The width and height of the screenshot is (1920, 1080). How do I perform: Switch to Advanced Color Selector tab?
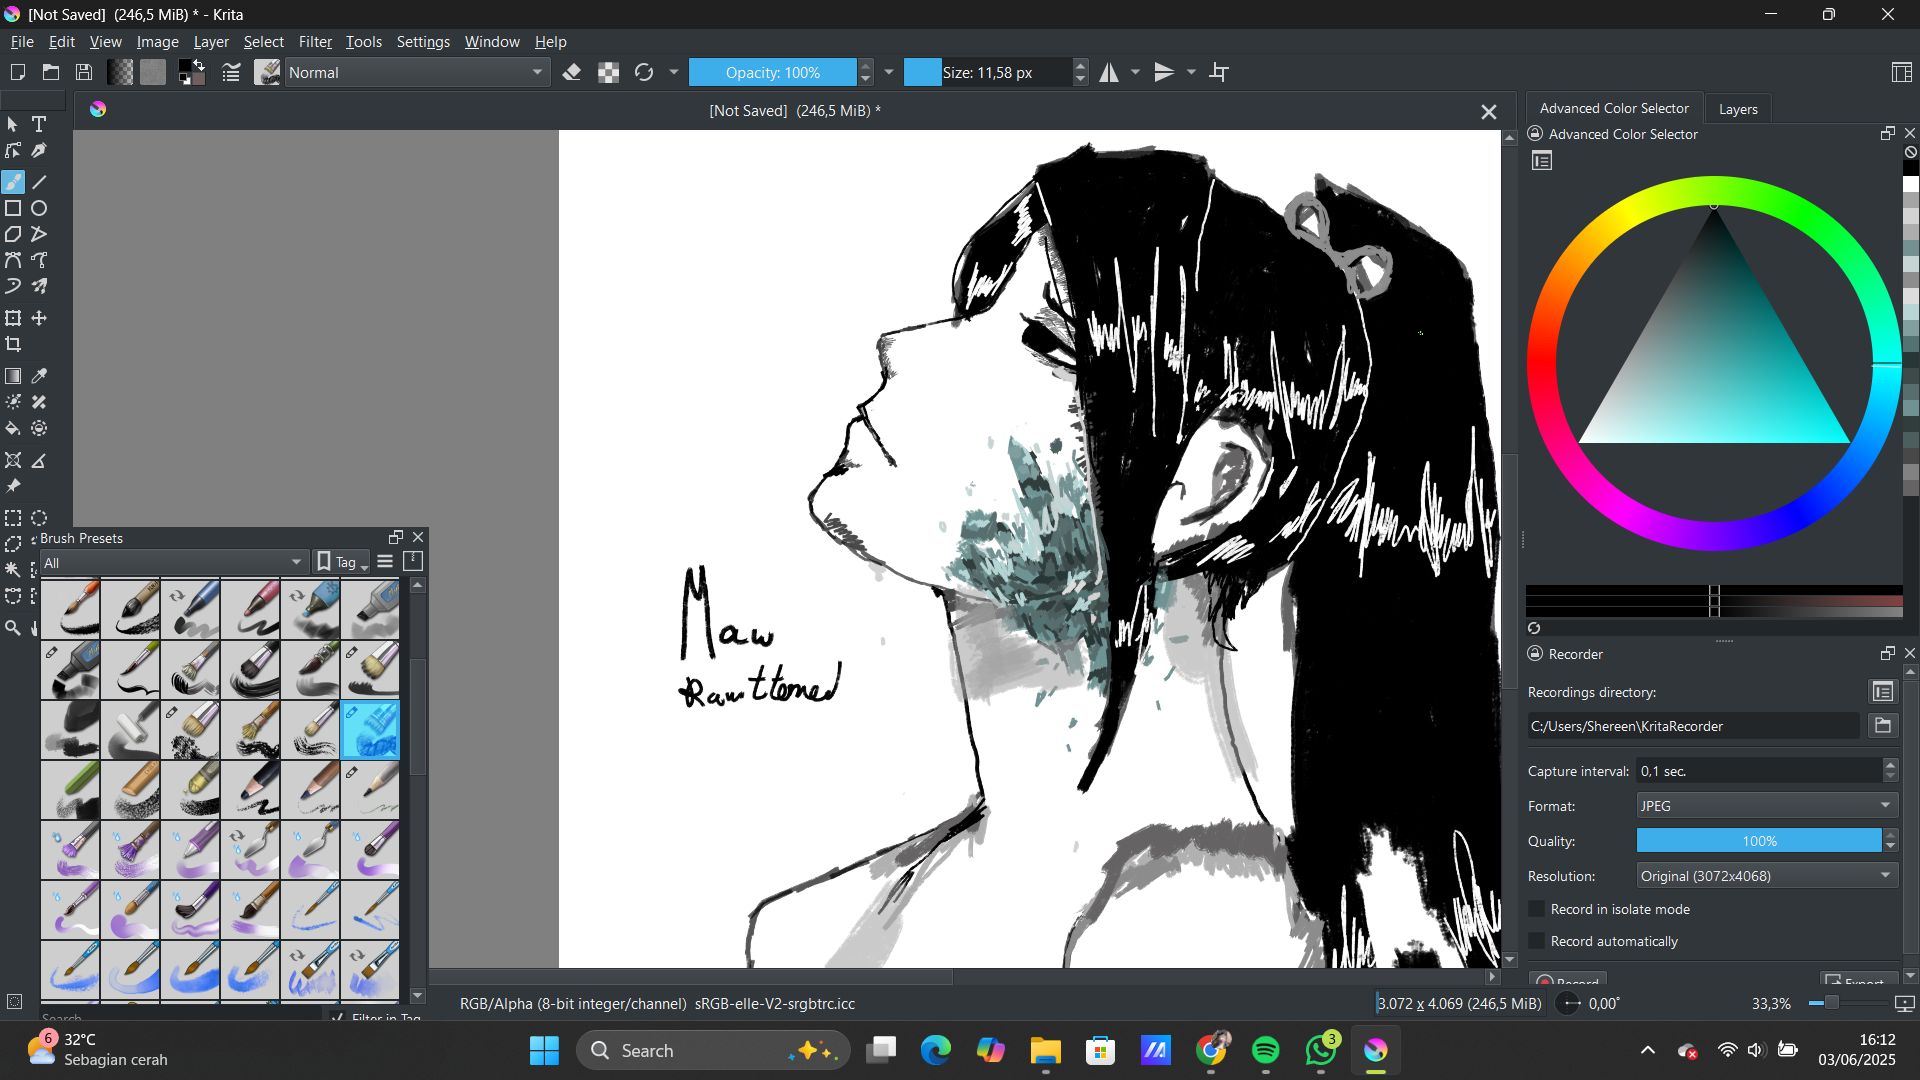(x=1614, y=108)
